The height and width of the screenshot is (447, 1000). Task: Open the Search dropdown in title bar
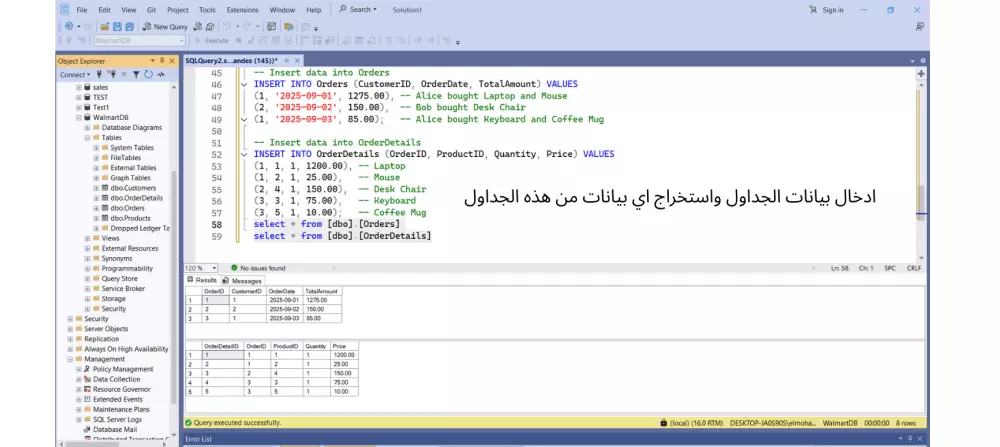coord(358,10)
